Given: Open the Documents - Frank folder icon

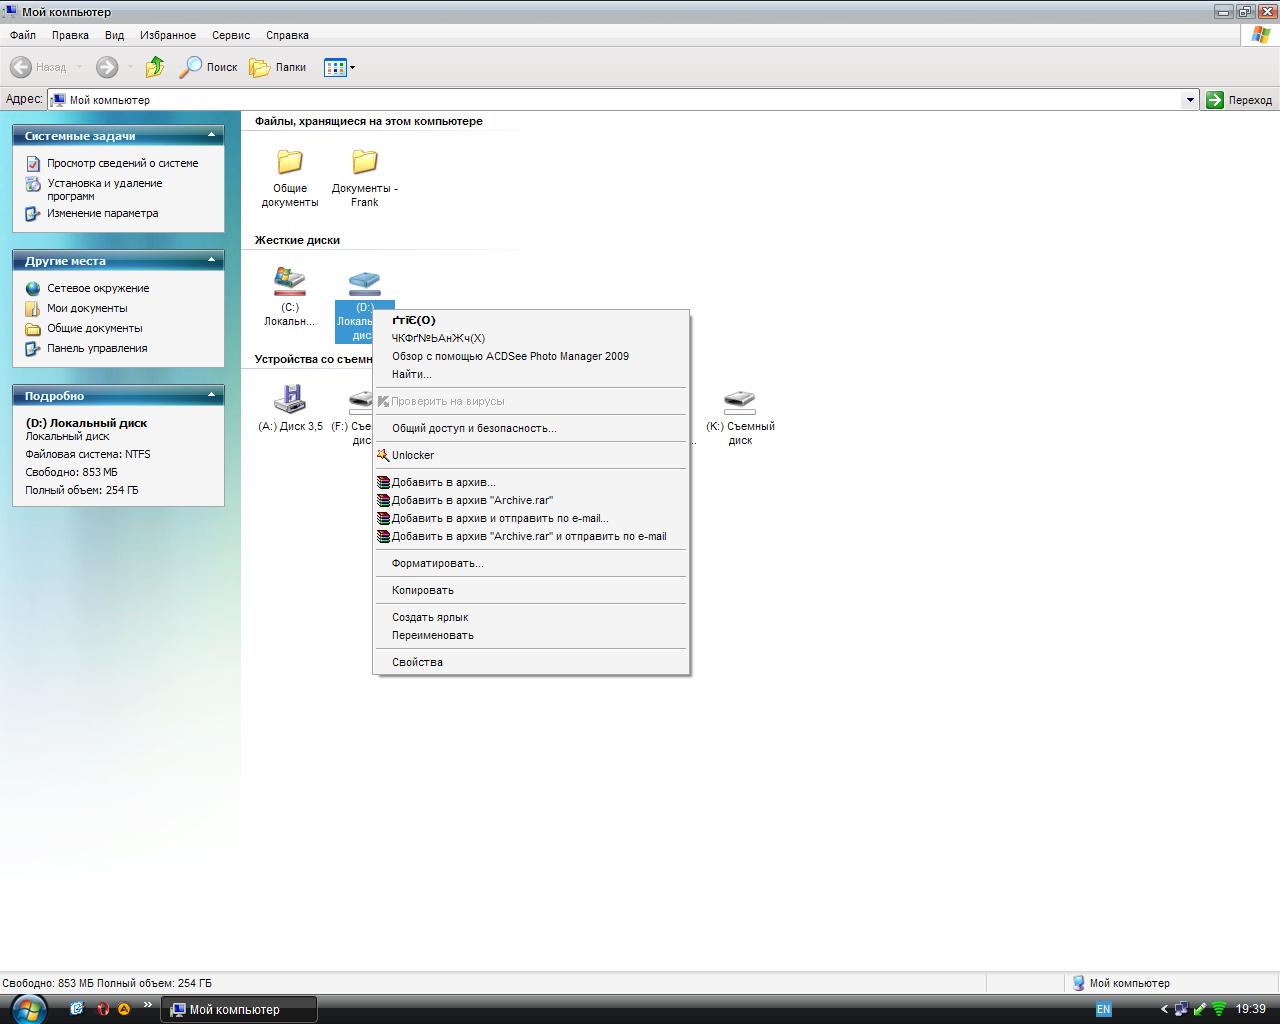Looking at the screenshot, I should coord(365,163).
